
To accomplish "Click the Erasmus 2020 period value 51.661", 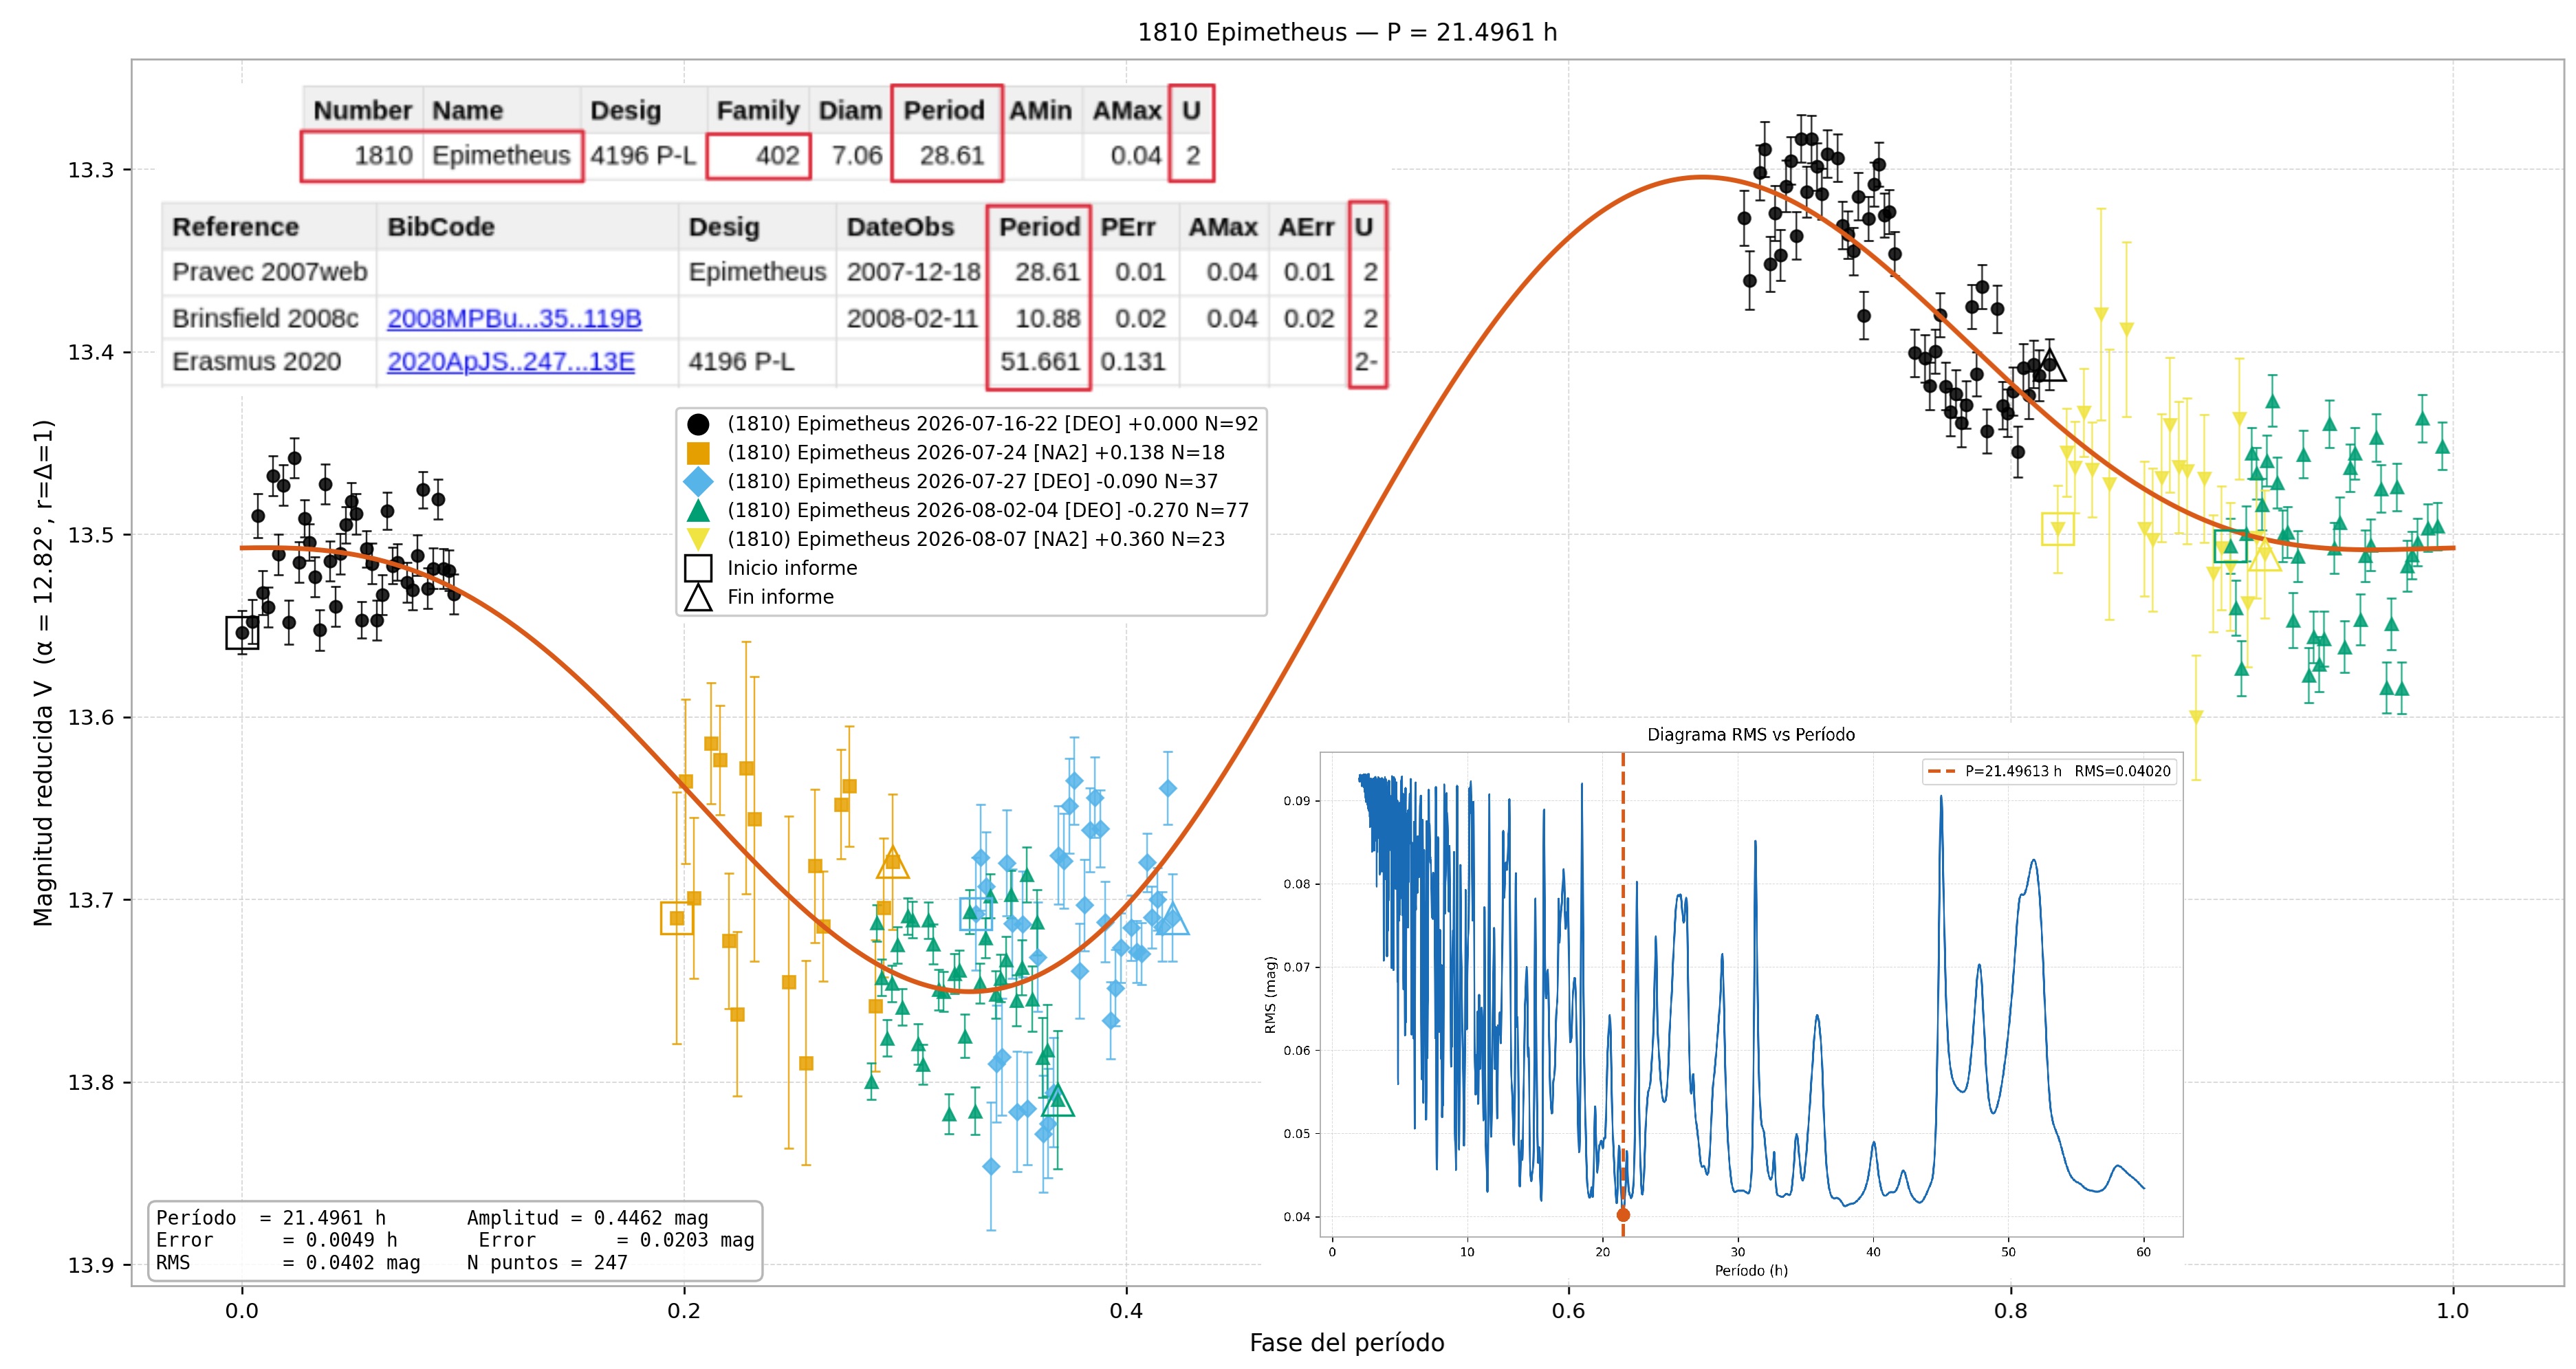I will click(x=1040, y=362).
